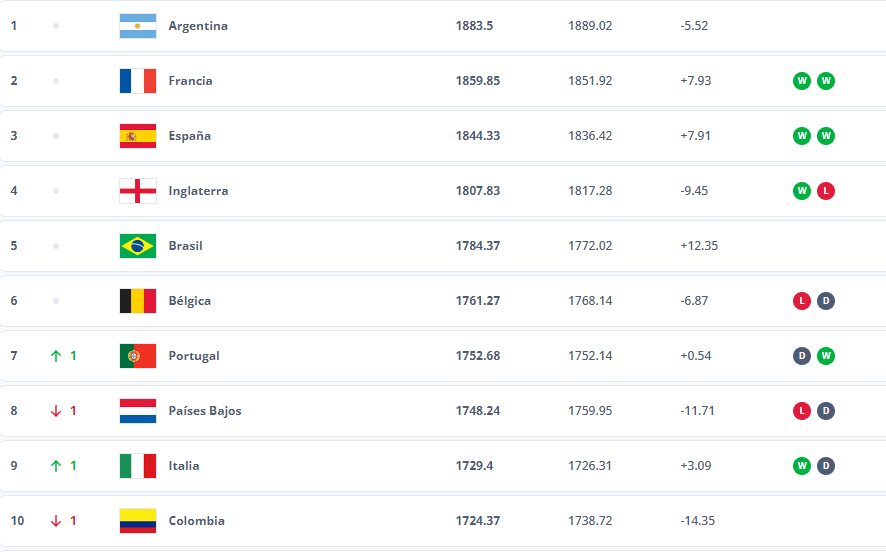Click the Italy flag icon
Screen dimensions: 886x552
point(138,466)
